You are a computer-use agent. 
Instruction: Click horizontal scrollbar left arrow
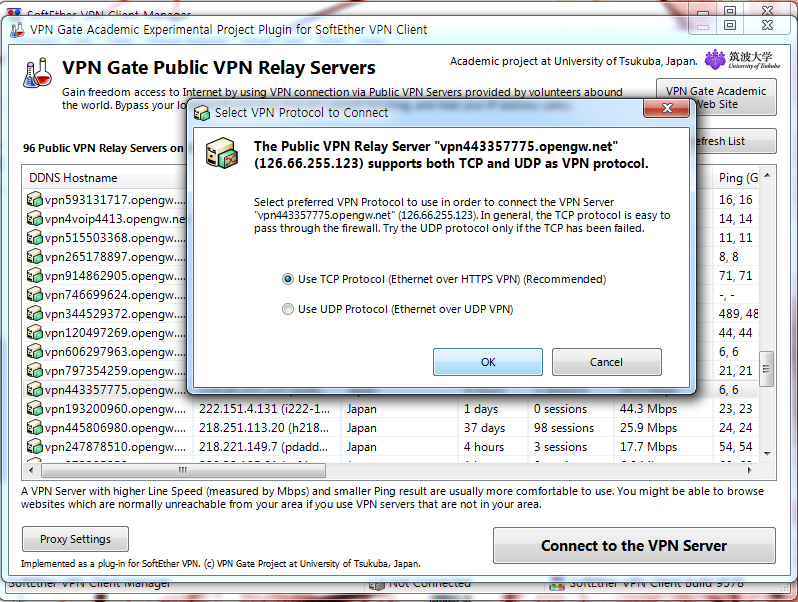32,470
